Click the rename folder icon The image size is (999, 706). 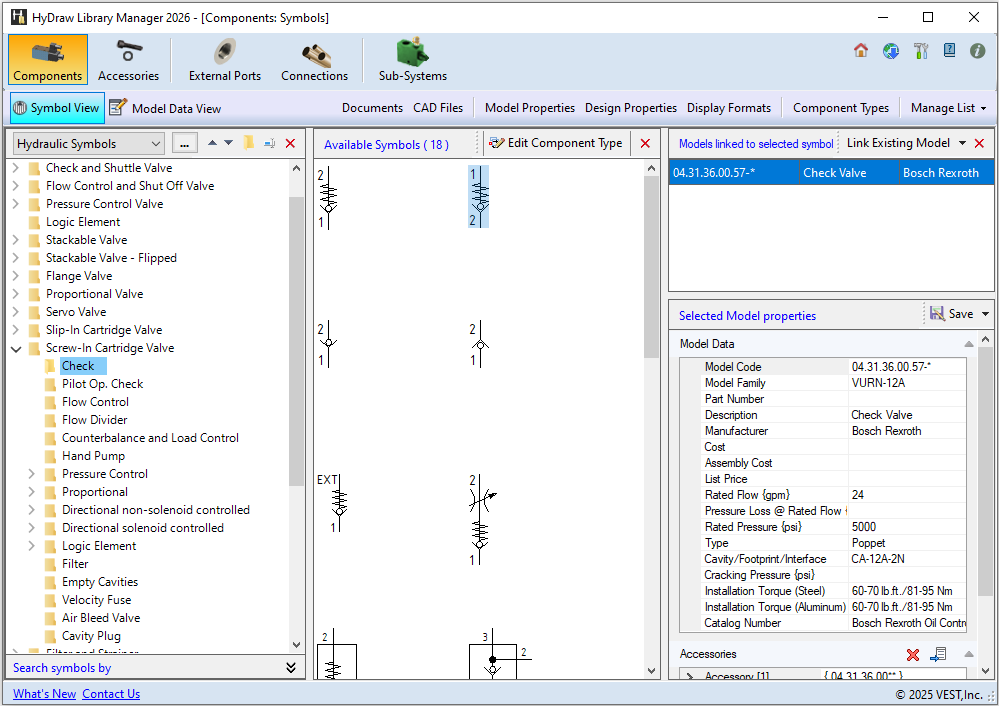[x=270, y=143]
